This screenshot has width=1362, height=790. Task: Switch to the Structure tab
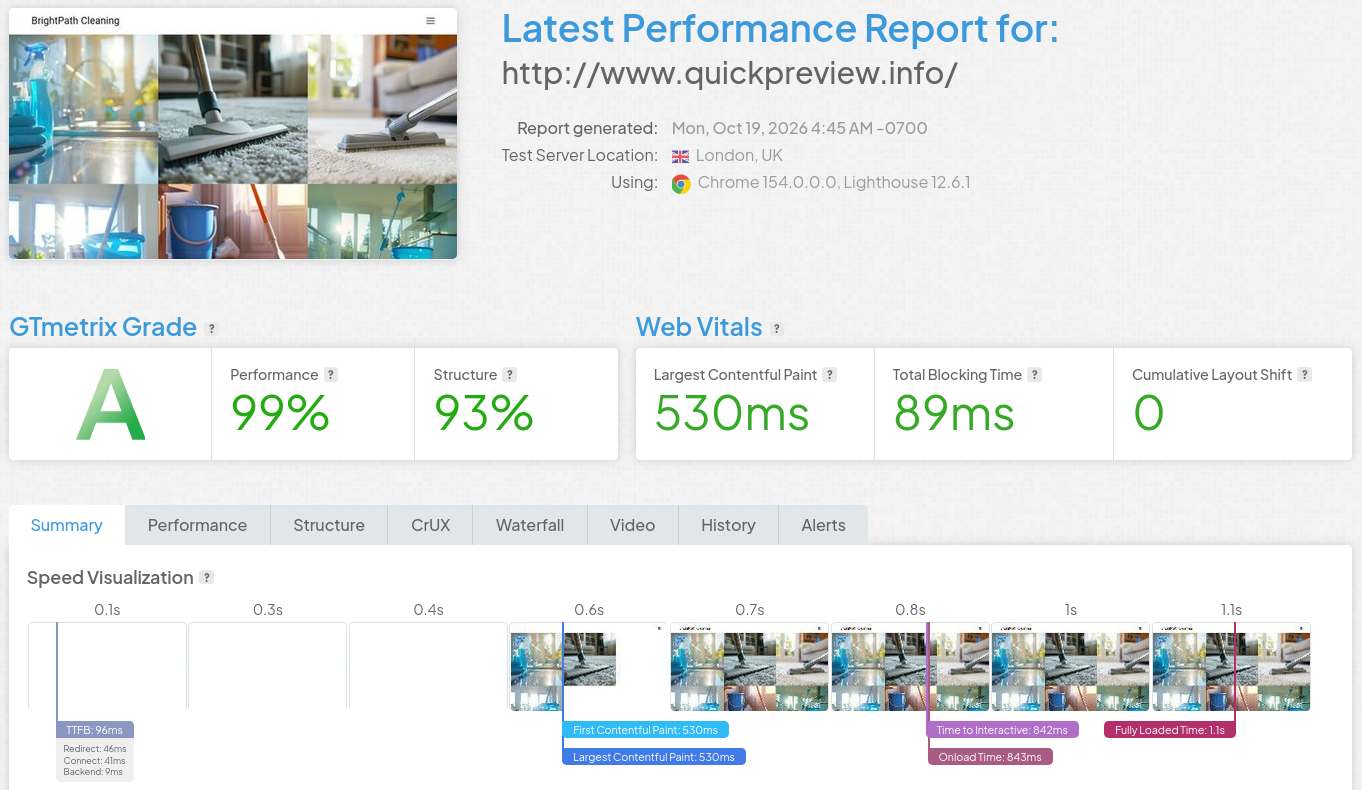[x=329, y=525]
